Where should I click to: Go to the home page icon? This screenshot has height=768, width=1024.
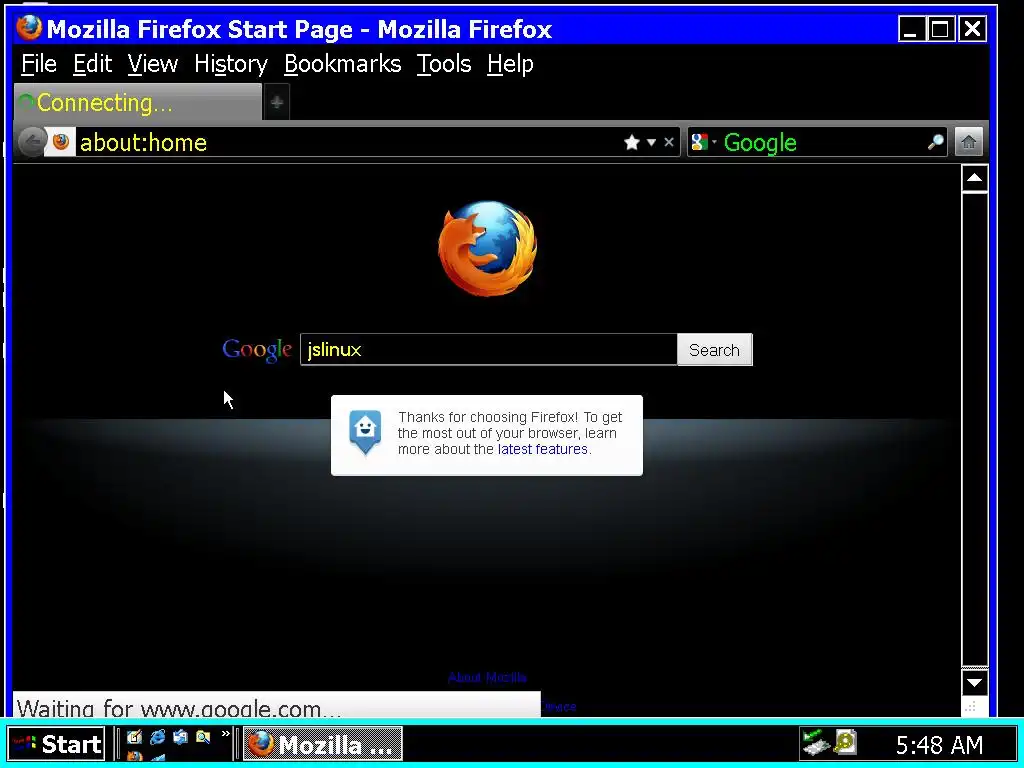(x=968, y=142)
